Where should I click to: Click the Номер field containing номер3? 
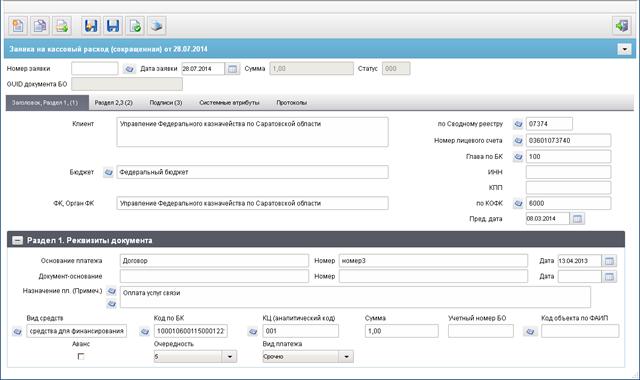[433, 261]
